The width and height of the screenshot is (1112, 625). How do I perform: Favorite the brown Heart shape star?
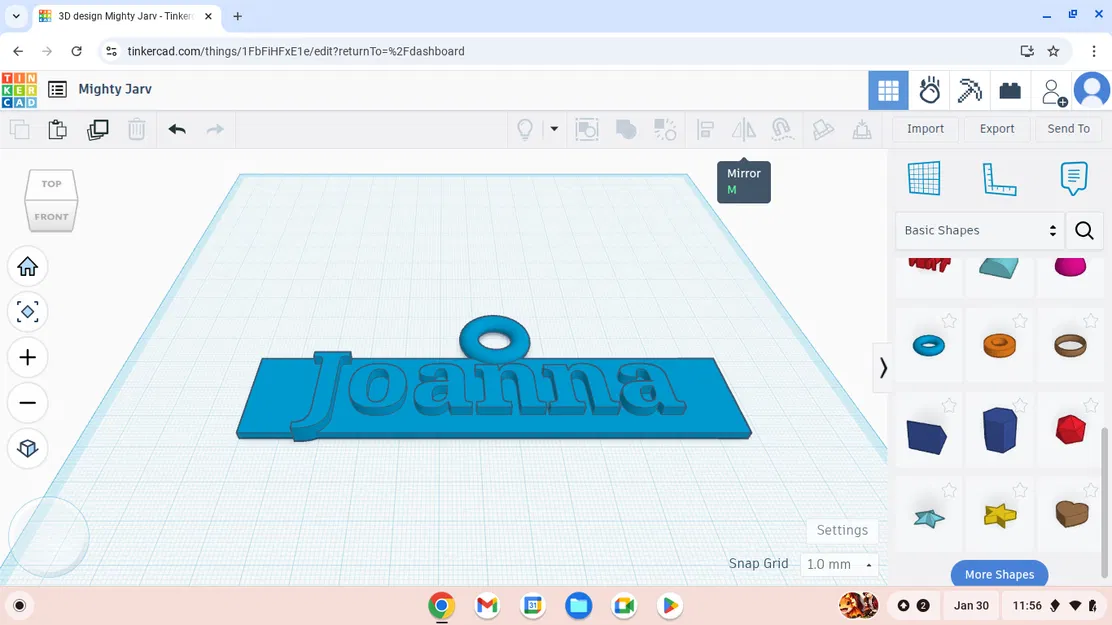pos(1091,490)
